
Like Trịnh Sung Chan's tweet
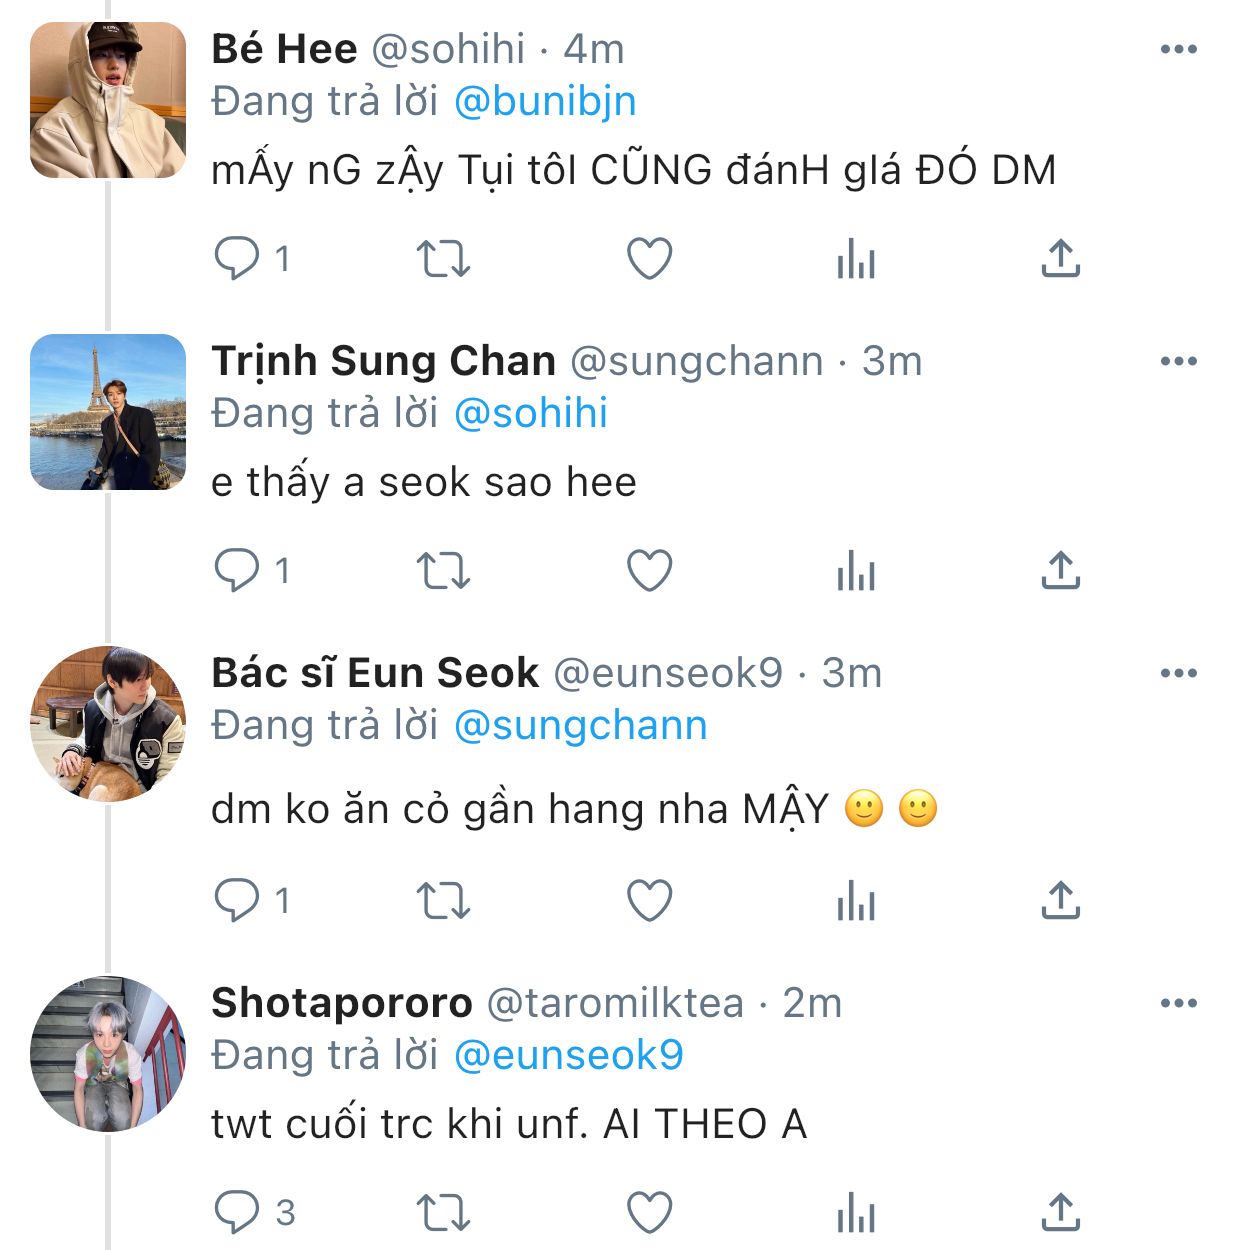[649, 571]
